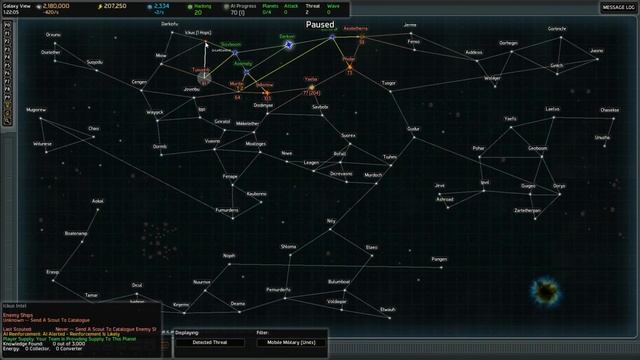Select the Shiona planet node
640x360 pixels.
click(290, 255)
